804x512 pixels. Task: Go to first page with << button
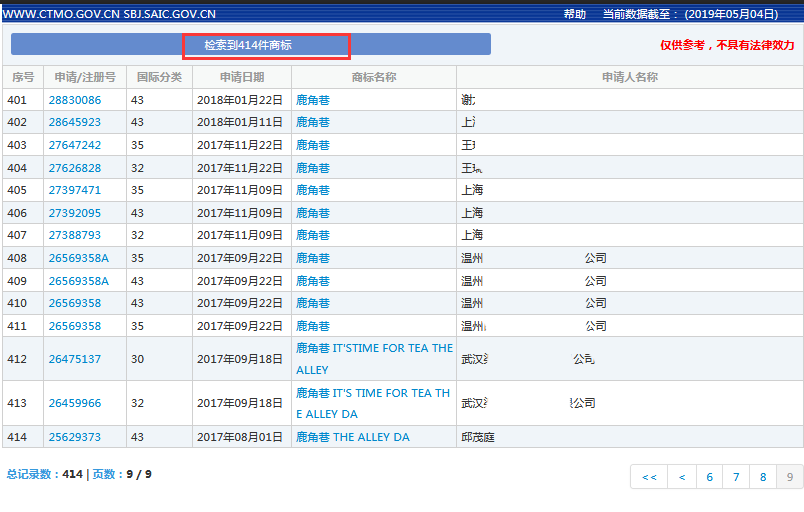click(x=649, y=477)
